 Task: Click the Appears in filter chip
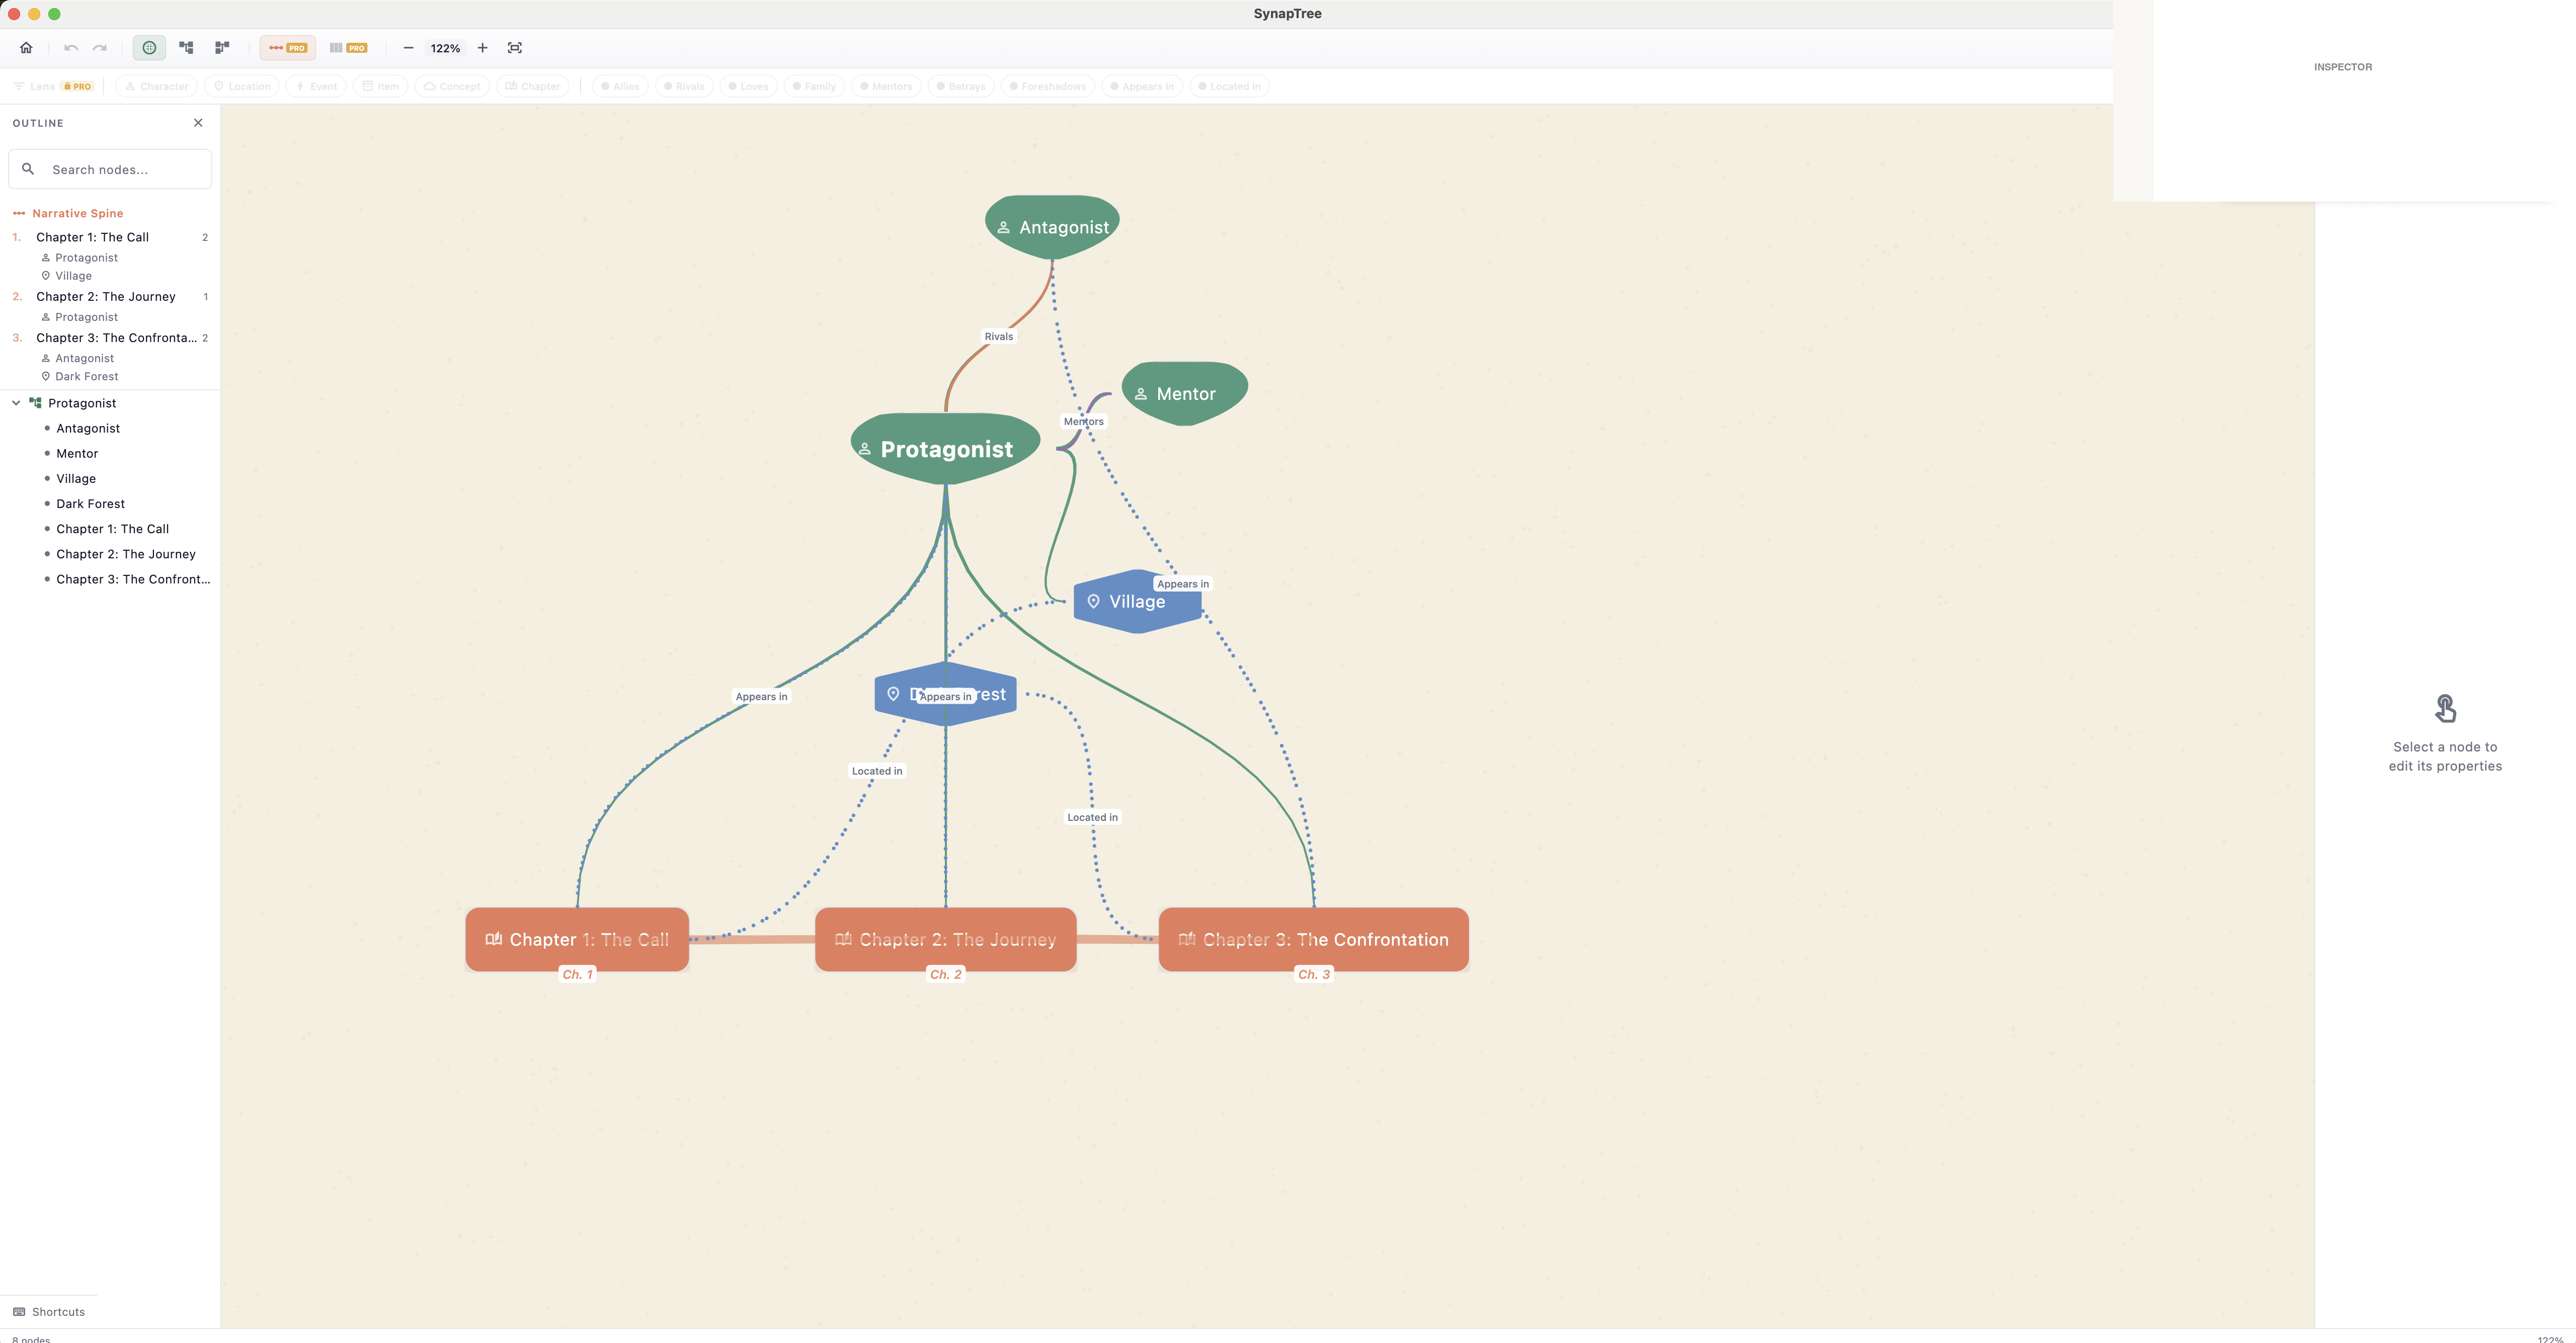1142,86
